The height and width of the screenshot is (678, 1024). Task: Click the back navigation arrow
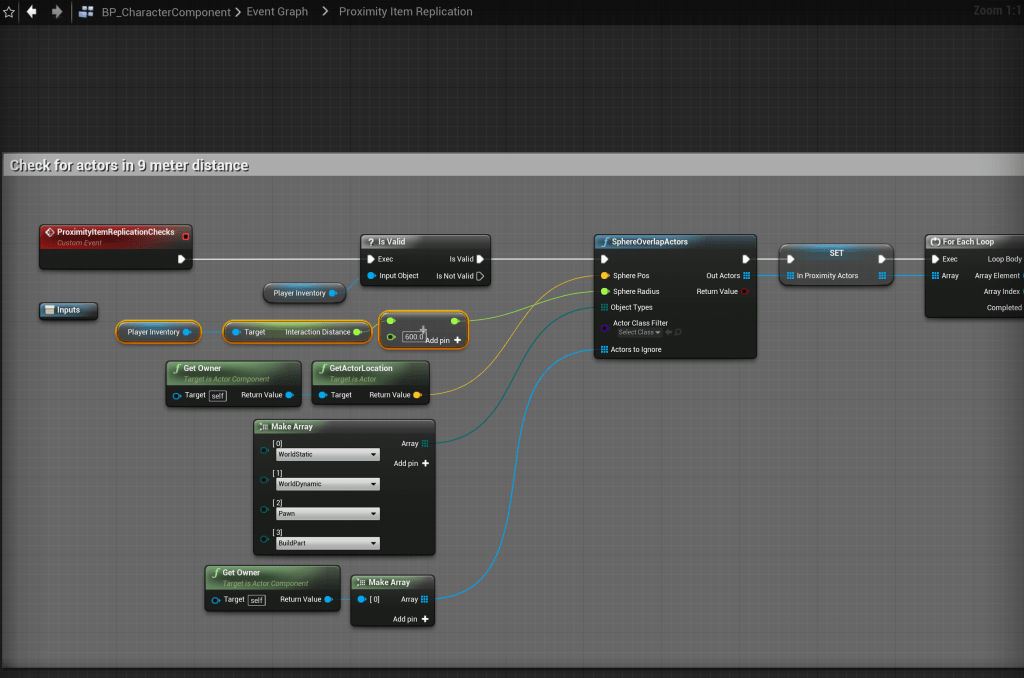(33, 12)
